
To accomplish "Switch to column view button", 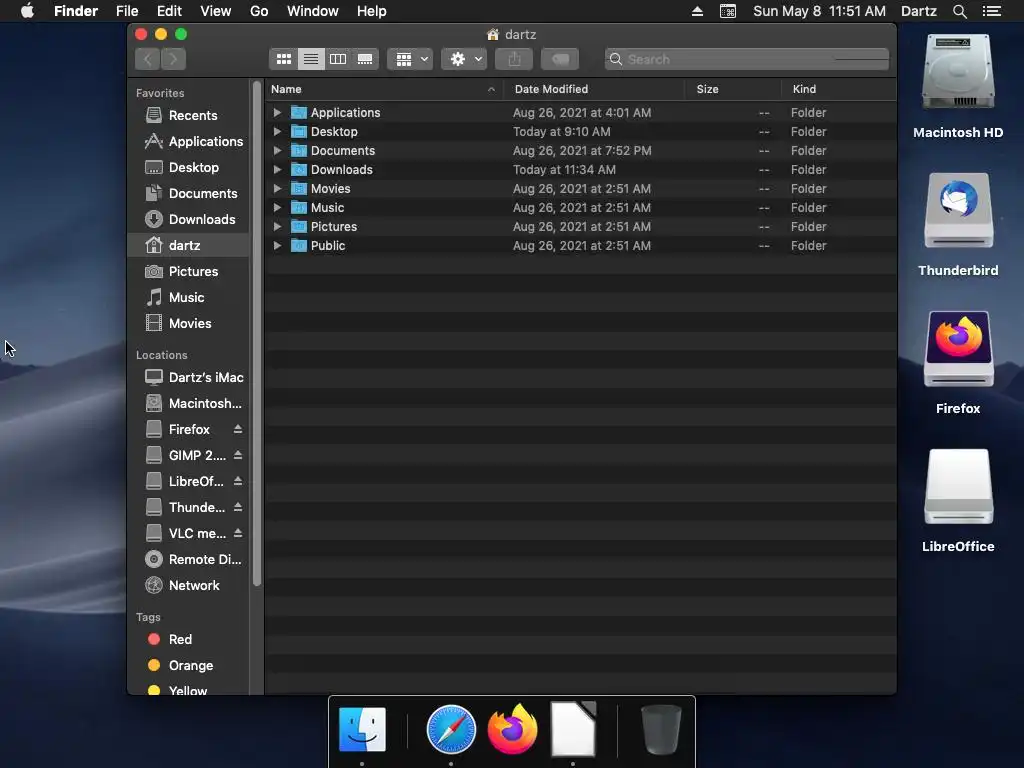I will pyautogui.click(x=338, y=59).
